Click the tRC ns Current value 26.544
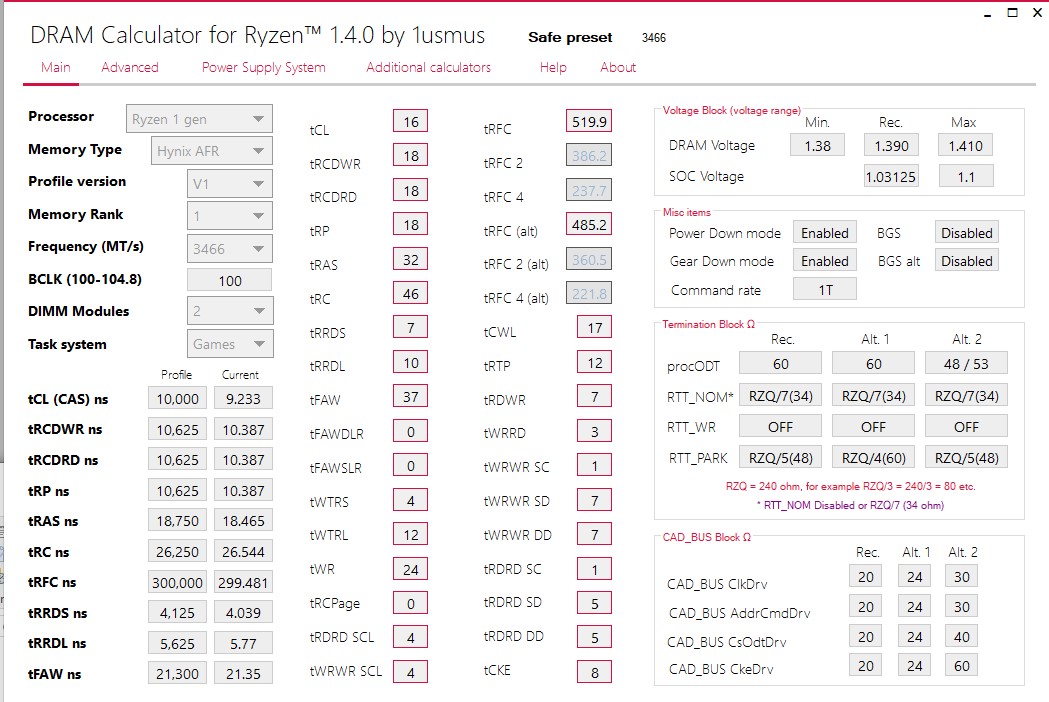The image size is (1049, 702). pos(243,552)
